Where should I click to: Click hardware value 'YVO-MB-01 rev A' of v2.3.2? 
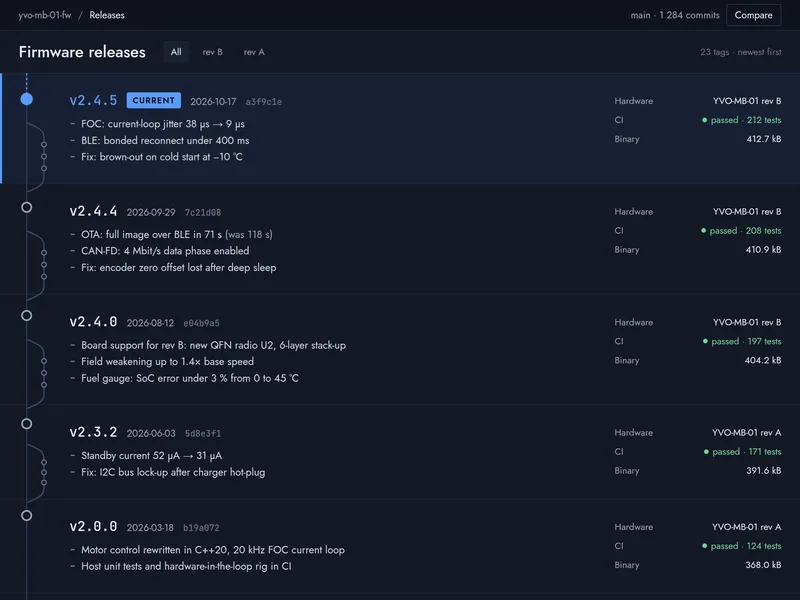tap(746, 433)
